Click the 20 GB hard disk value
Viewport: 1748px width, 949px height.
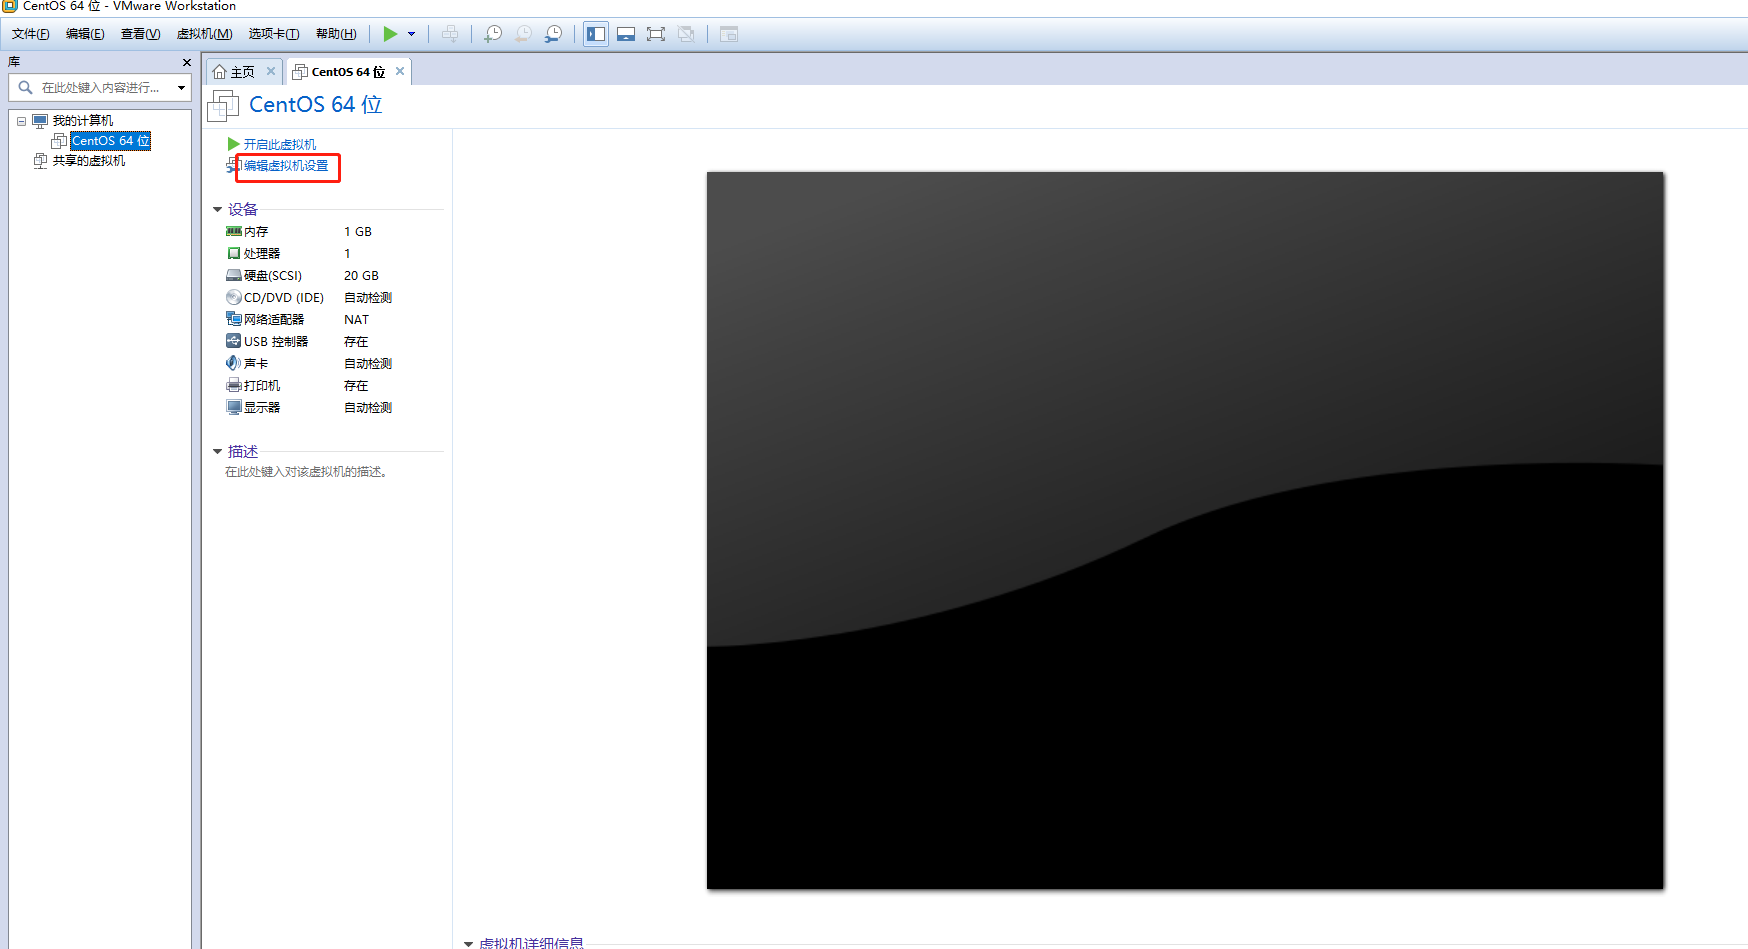pos(362,275)
